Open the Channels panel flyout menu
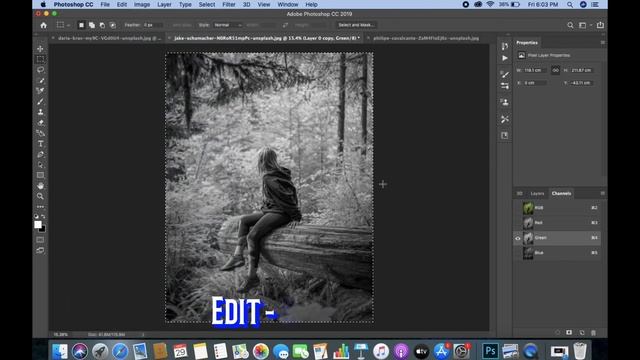The image size is (640, 360). coord(602,193)
